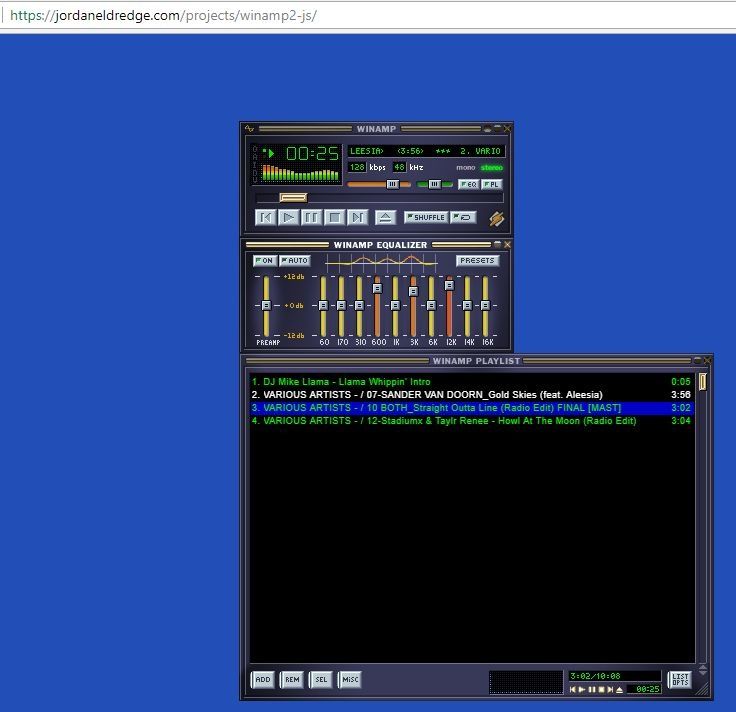Click the playlist mini Pause button
This screenshot has height=712, width=736.
point(592,689)
